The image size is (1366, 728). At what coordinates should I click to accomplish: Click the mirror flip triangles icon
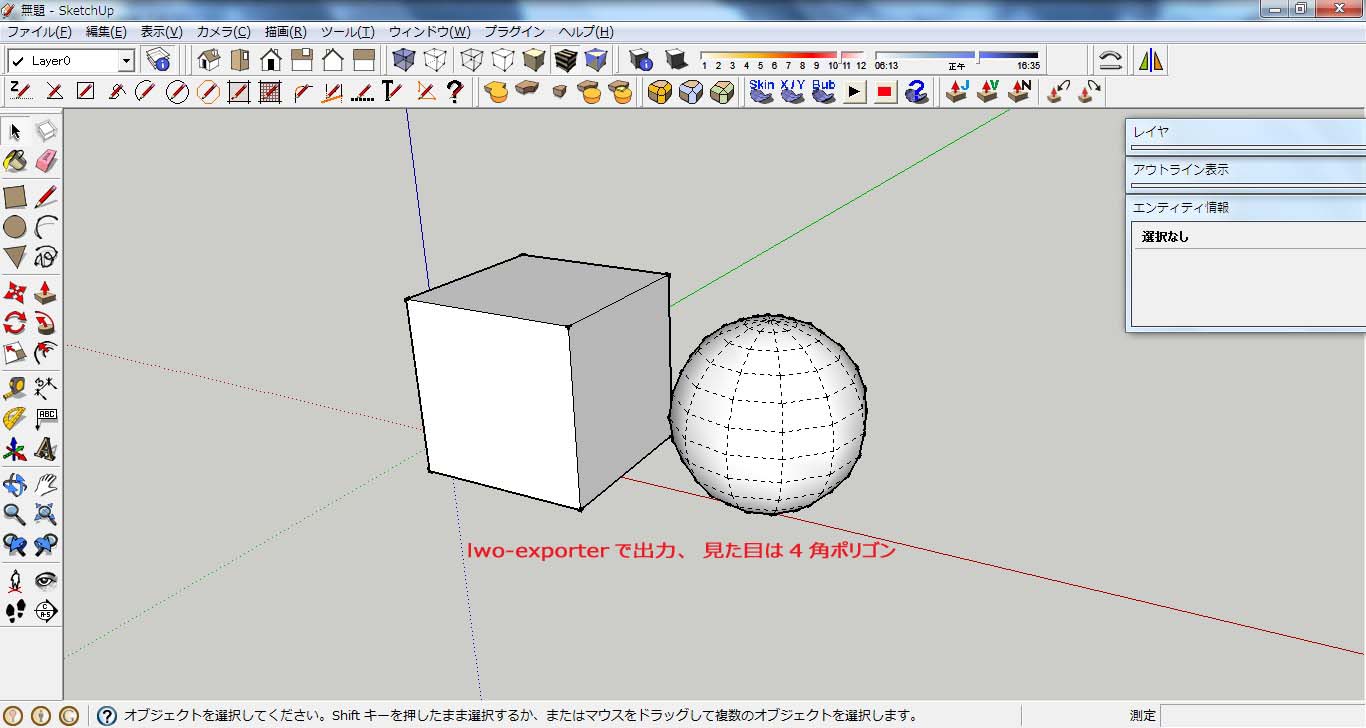click(1151, 60)
